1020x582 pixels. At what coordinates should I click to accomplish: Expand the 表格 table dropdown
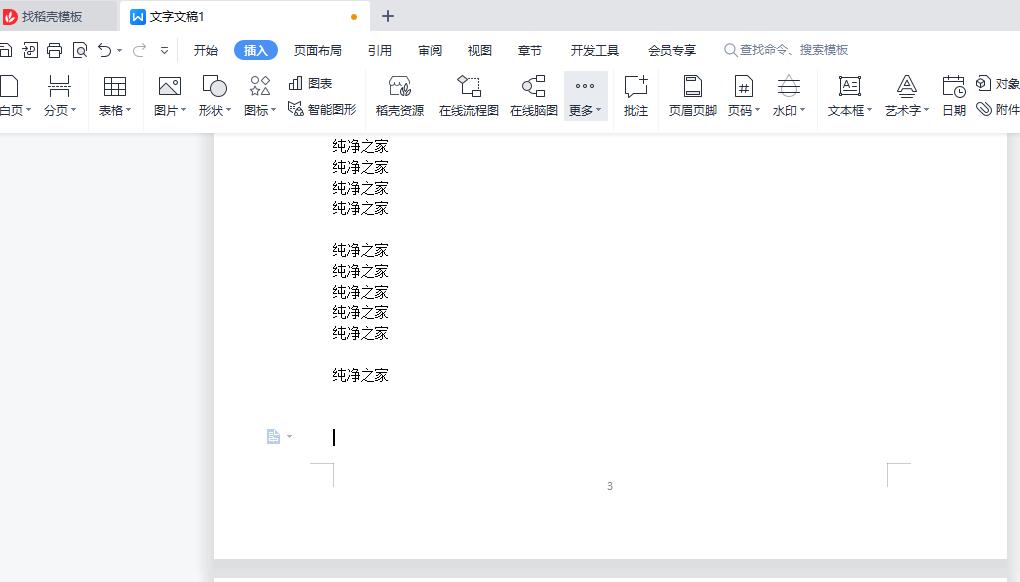(115, 110)
